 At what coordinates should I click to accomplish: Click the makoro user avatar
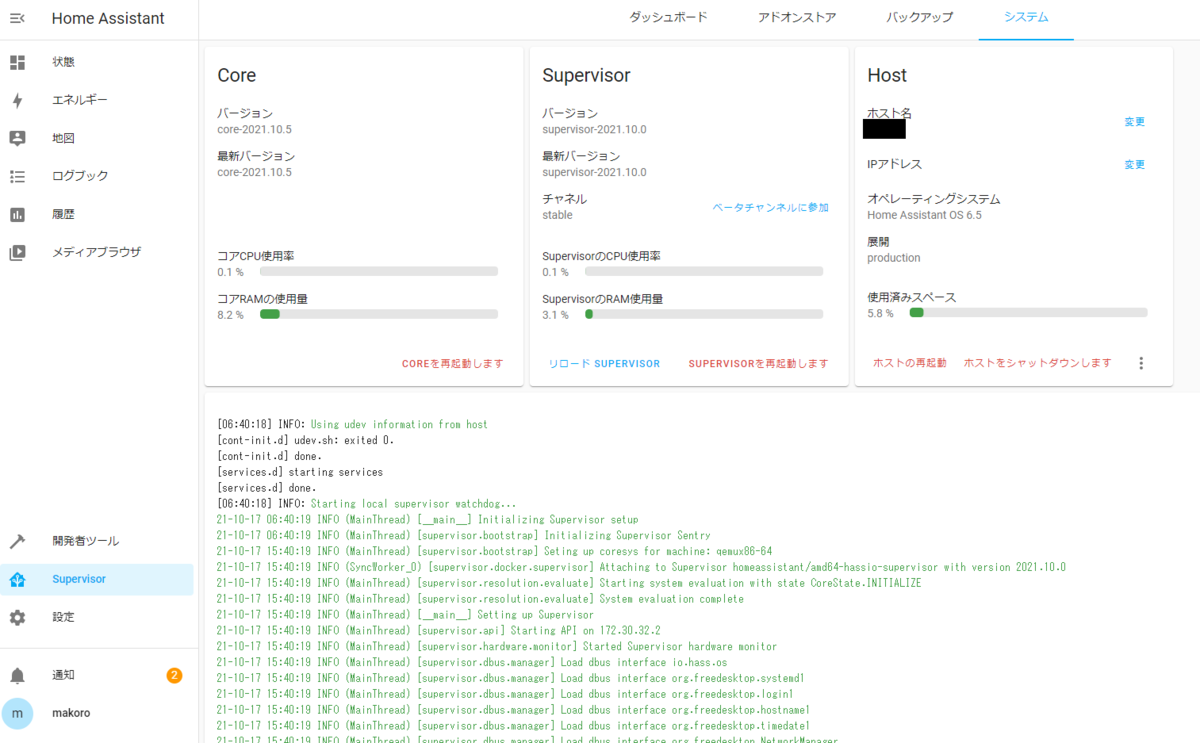click(17, 713)
